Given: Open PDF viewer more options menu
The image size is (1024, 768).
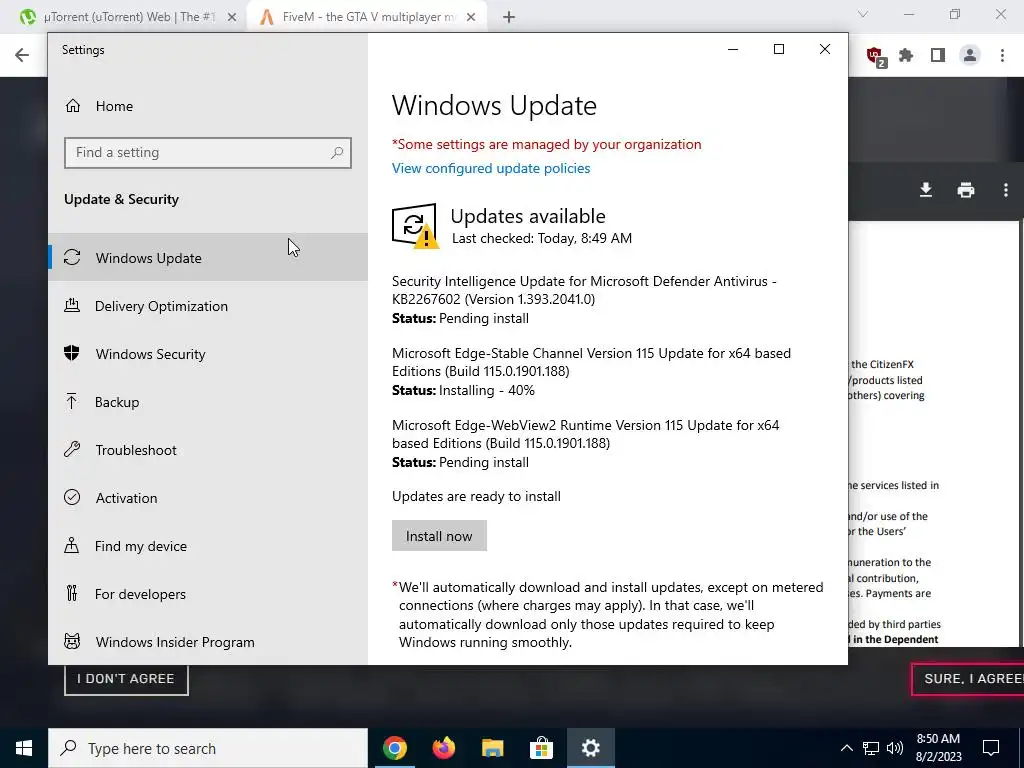Looking at the screenshot, I should tap(1005, 190).
